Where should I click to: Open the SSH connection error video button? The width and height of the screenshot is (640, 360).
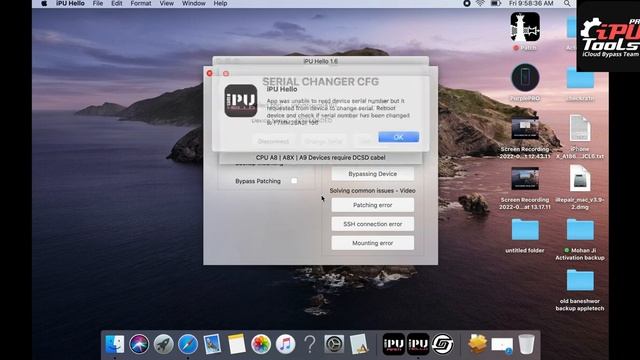(x=372, y=224)
